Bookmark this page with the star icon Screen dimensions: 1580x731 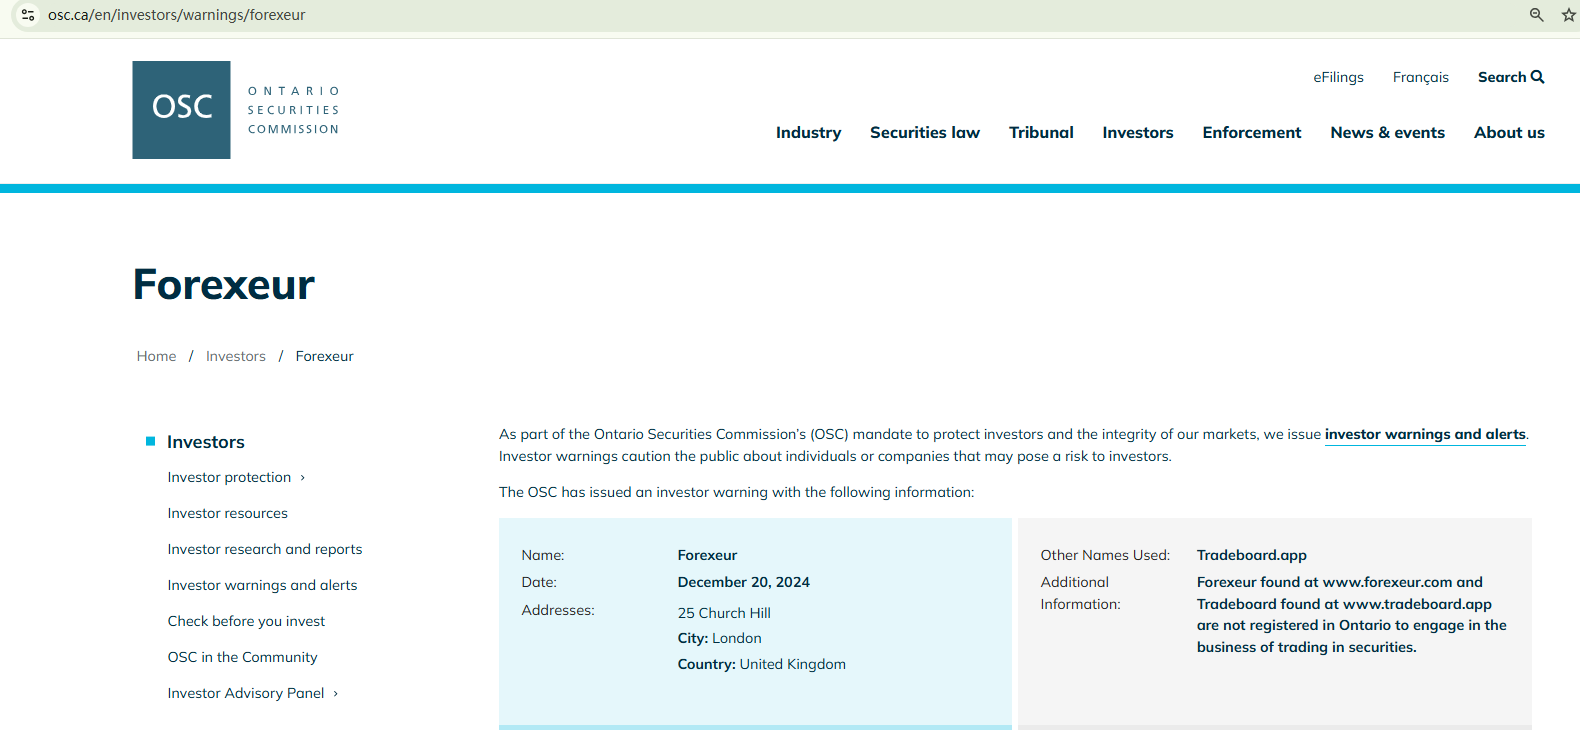(1569, 15)
